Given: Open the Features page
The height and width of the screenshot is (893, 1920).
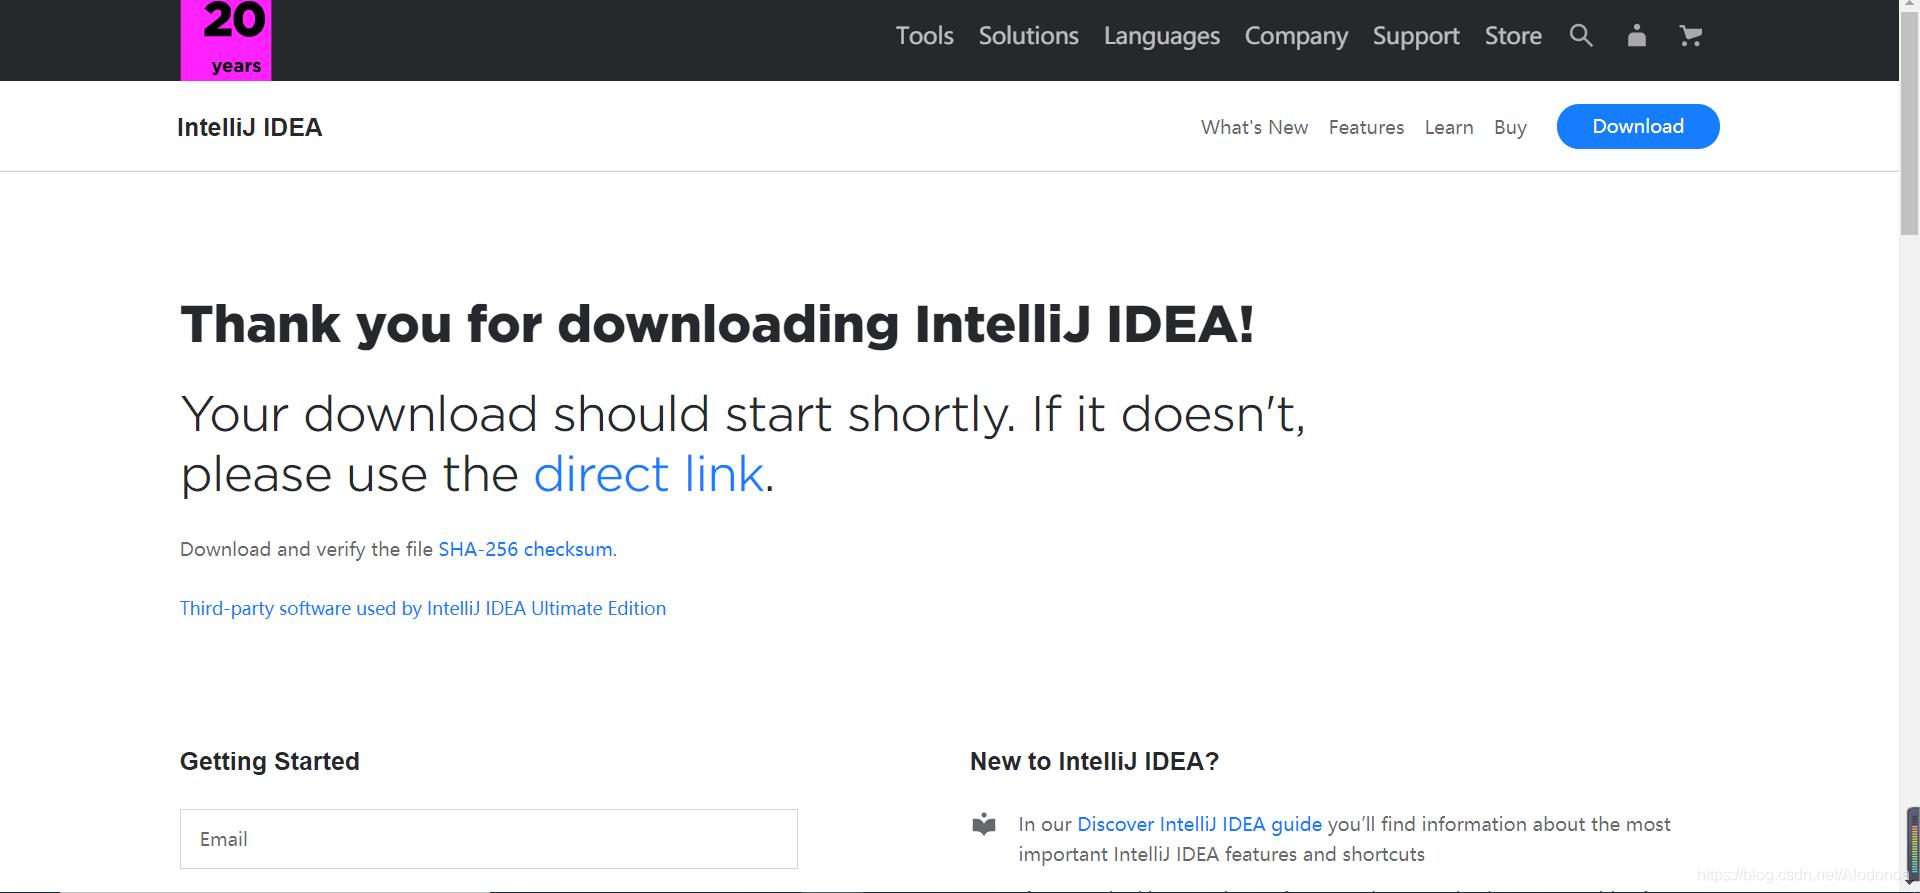Looking at the screenshot, I should 1366,127.
